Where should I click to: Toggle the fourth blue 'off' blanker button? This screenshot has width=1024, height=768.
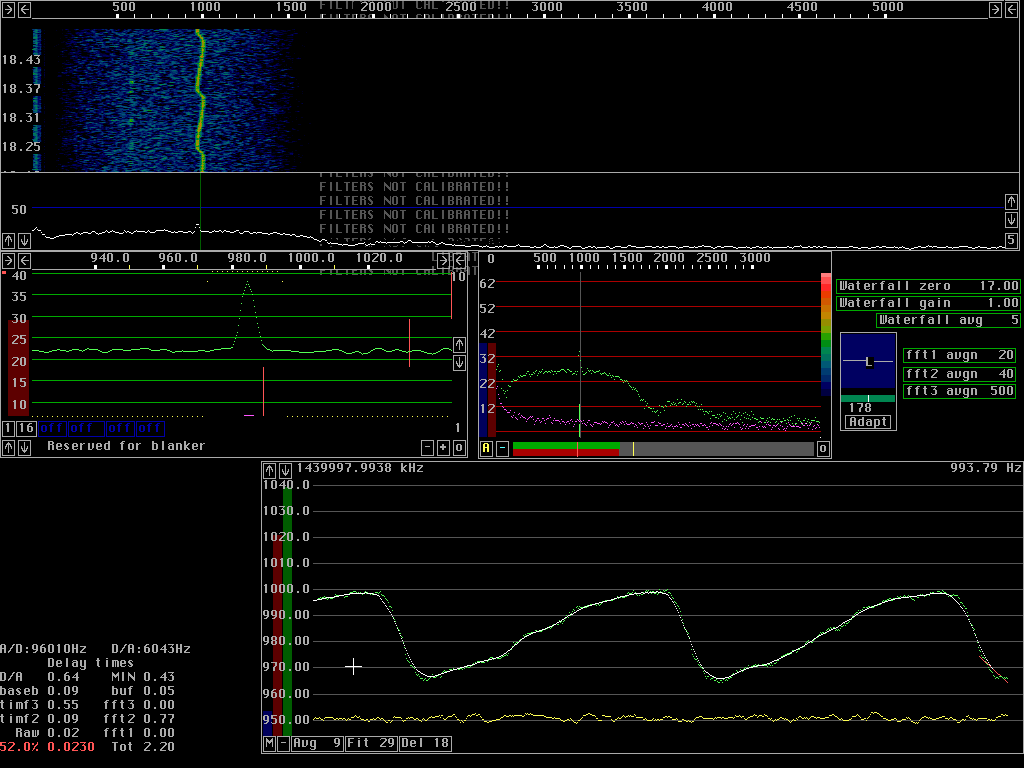(x=150, y=428)
